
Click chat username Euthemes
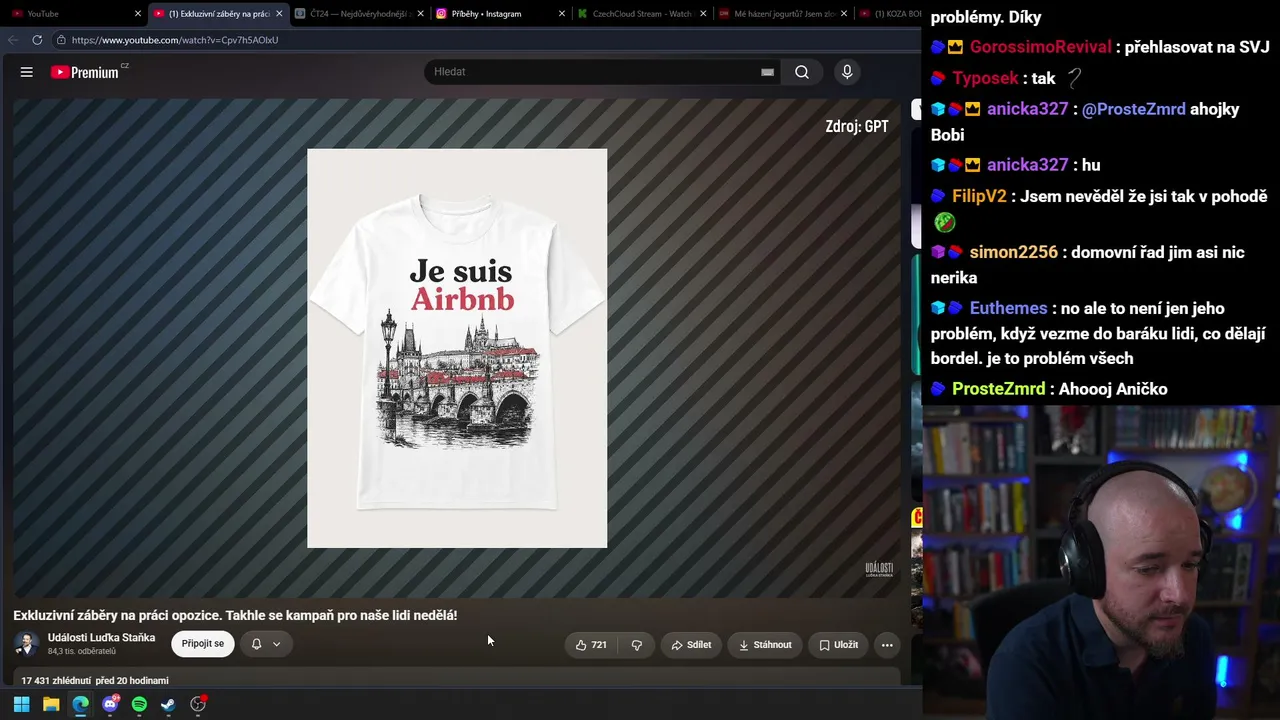click(1008, 308)
